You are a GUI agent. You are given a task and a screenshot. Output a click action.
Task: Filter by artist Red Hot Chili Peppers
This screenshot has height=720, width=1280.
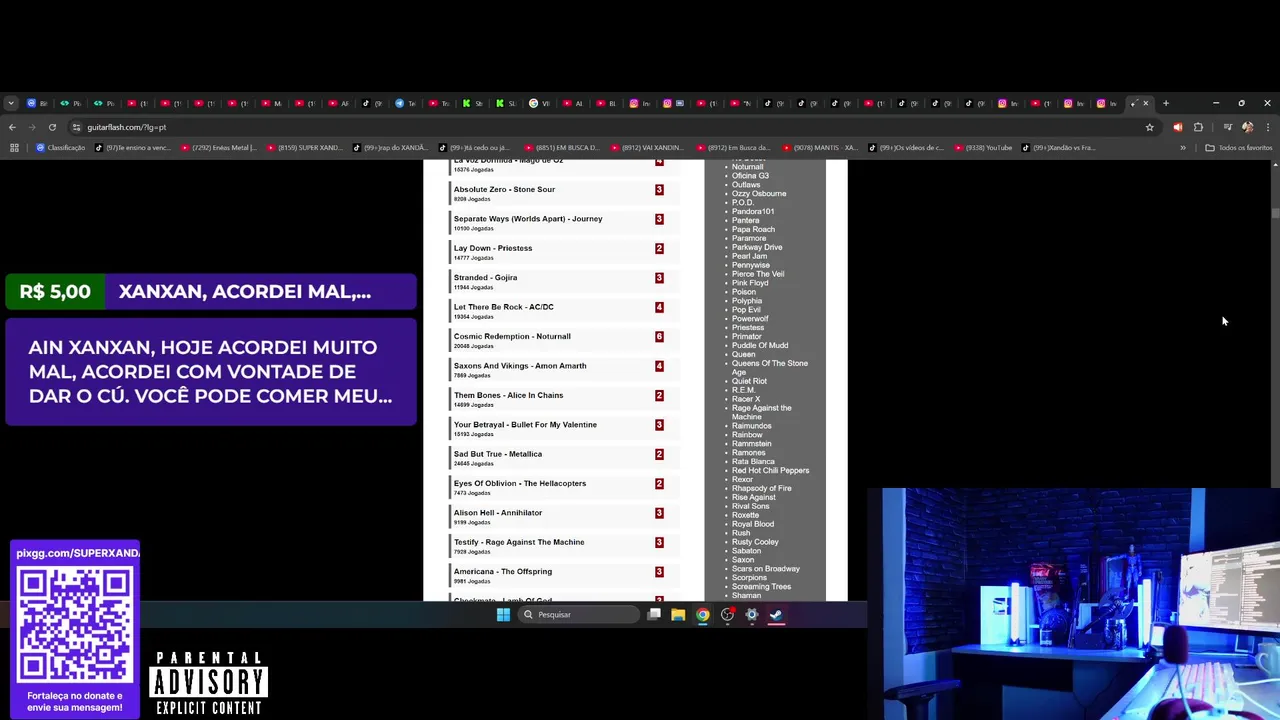coord(770,470)
